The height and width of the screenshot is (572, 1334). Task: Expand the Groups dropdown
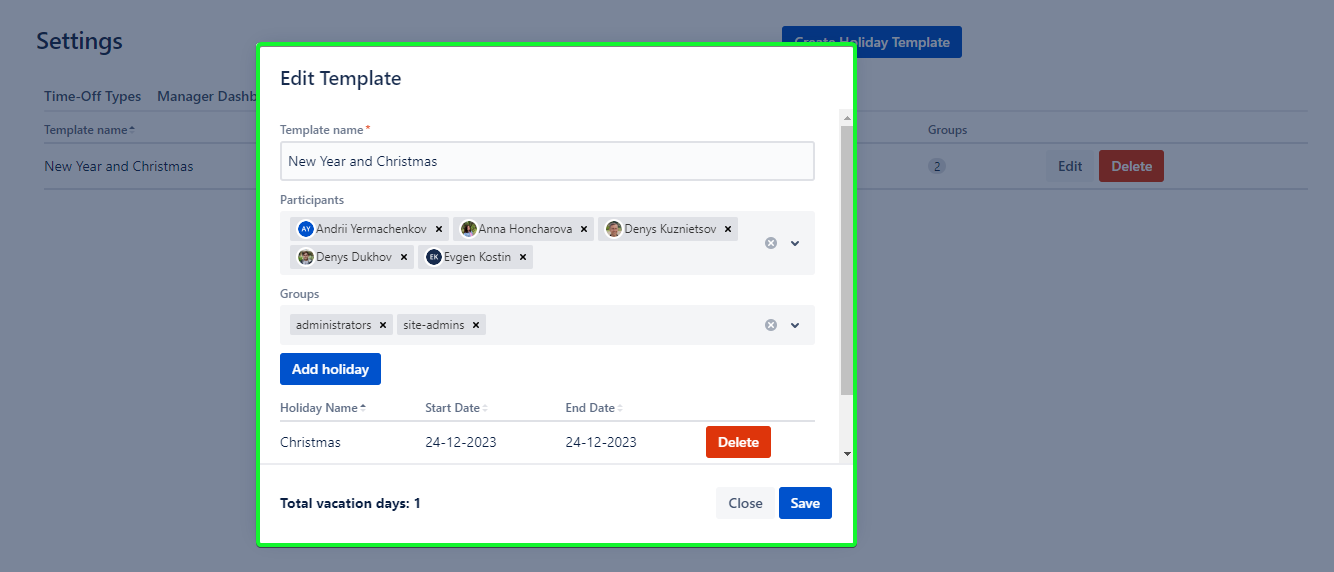tap(795, 325)
